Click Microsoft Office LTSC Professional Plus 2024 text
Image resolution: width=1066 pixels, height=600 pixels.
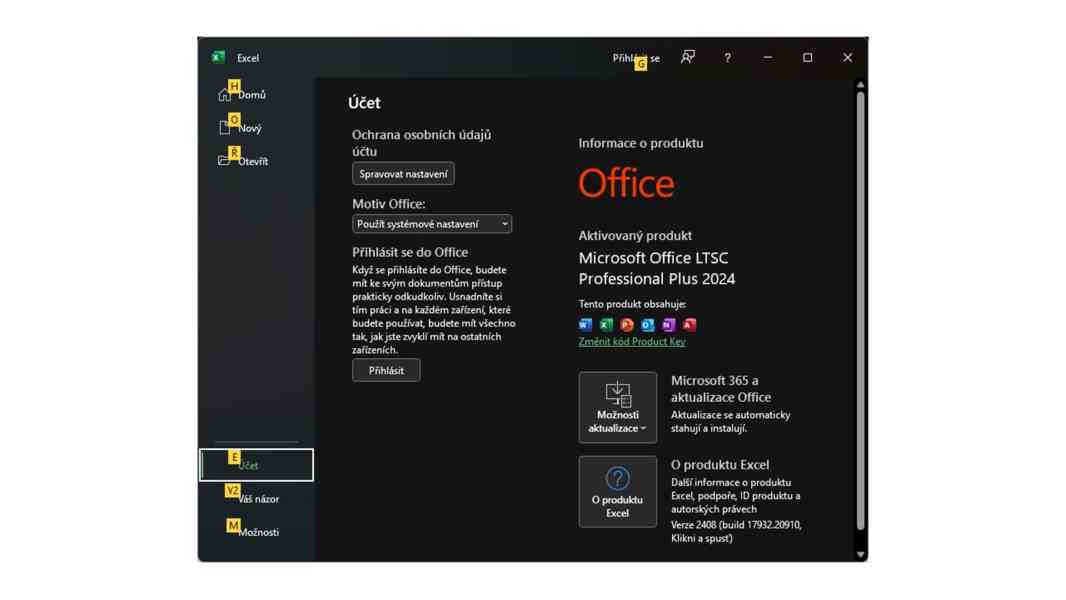[x=657, y=268]
